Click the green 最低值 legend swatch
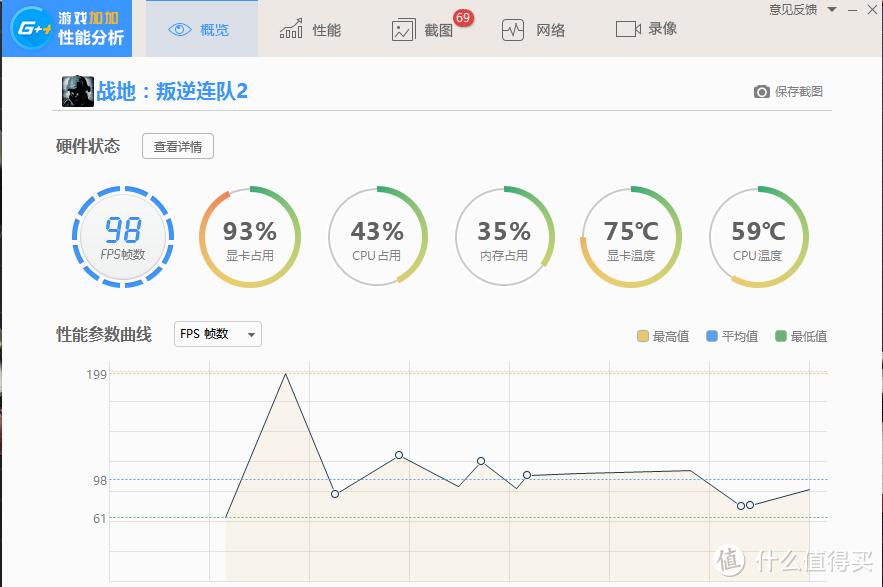Image resolution: width=883 pixels, height=587 pixels. tap(781, 336)
